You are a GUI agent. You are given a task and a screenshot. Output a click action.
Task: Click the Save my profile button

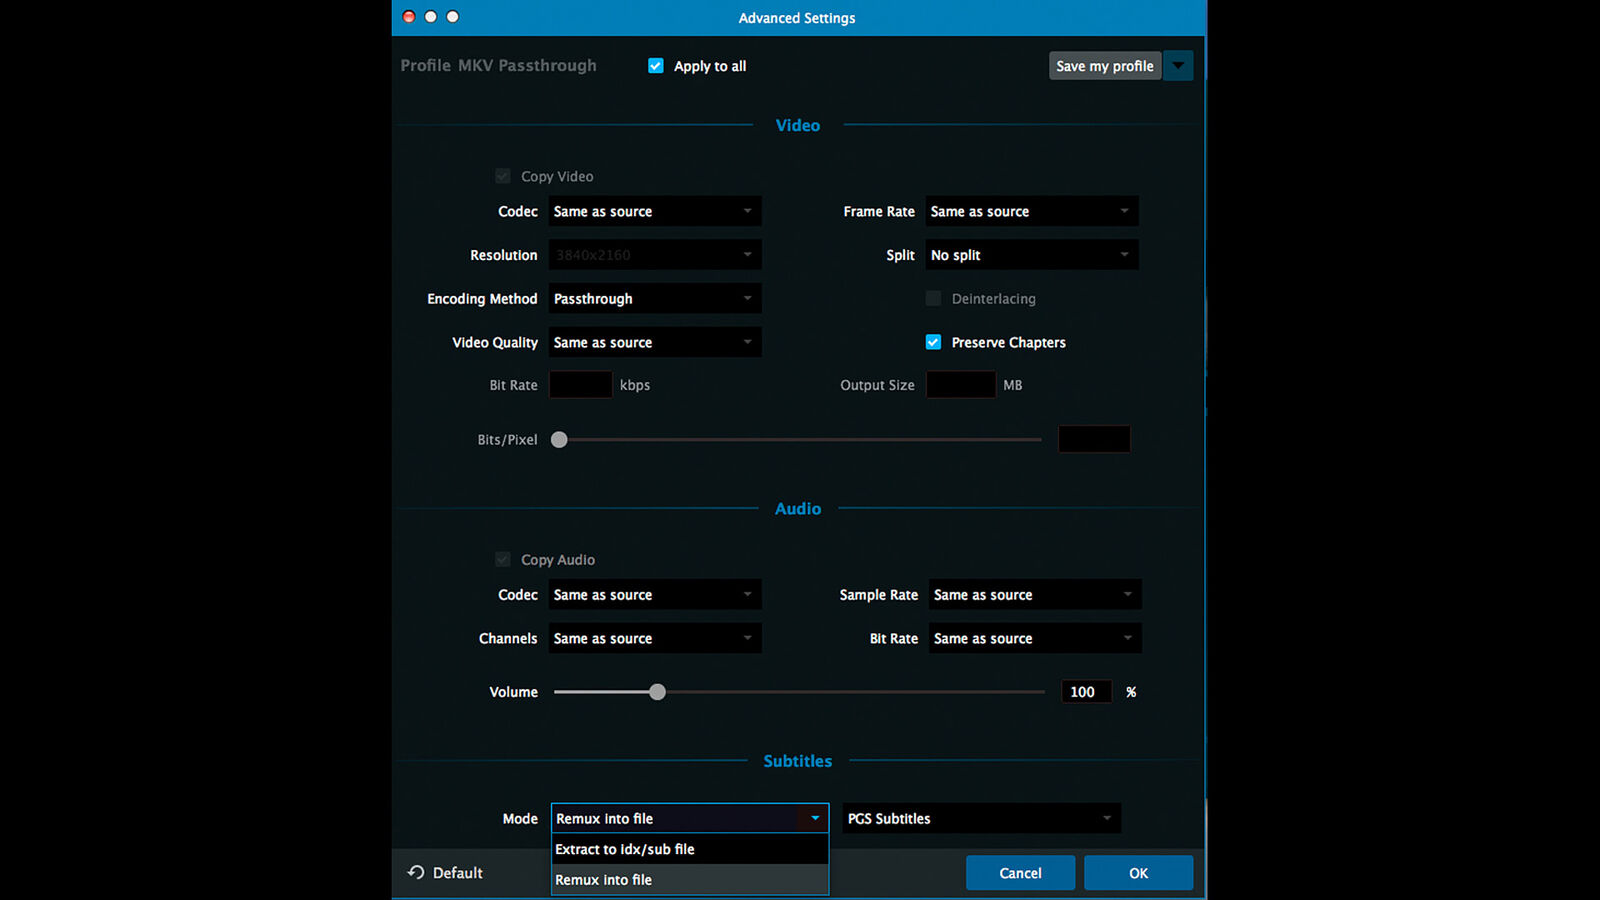(x=1104, y=66)
